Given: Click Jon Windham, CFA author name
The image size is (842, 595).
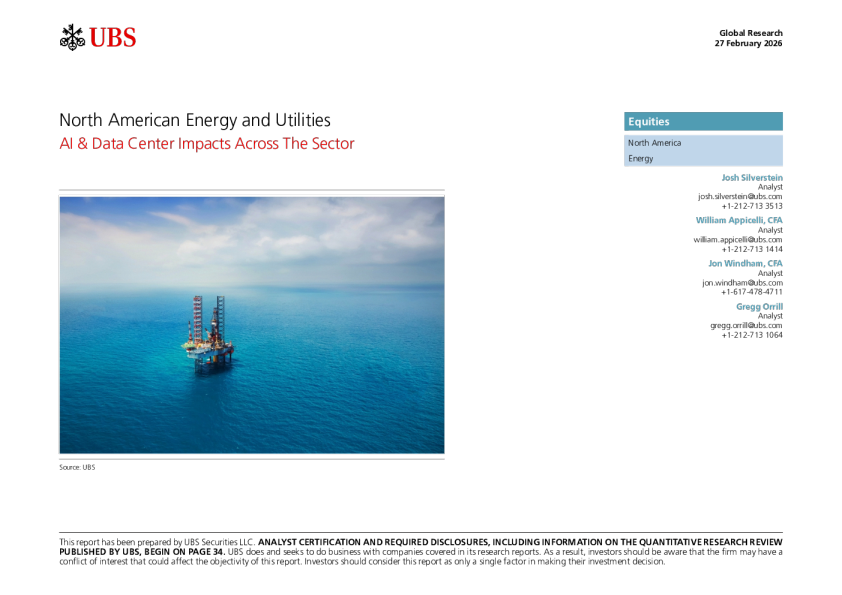Looking at the screenshot, I should point(744,263).
